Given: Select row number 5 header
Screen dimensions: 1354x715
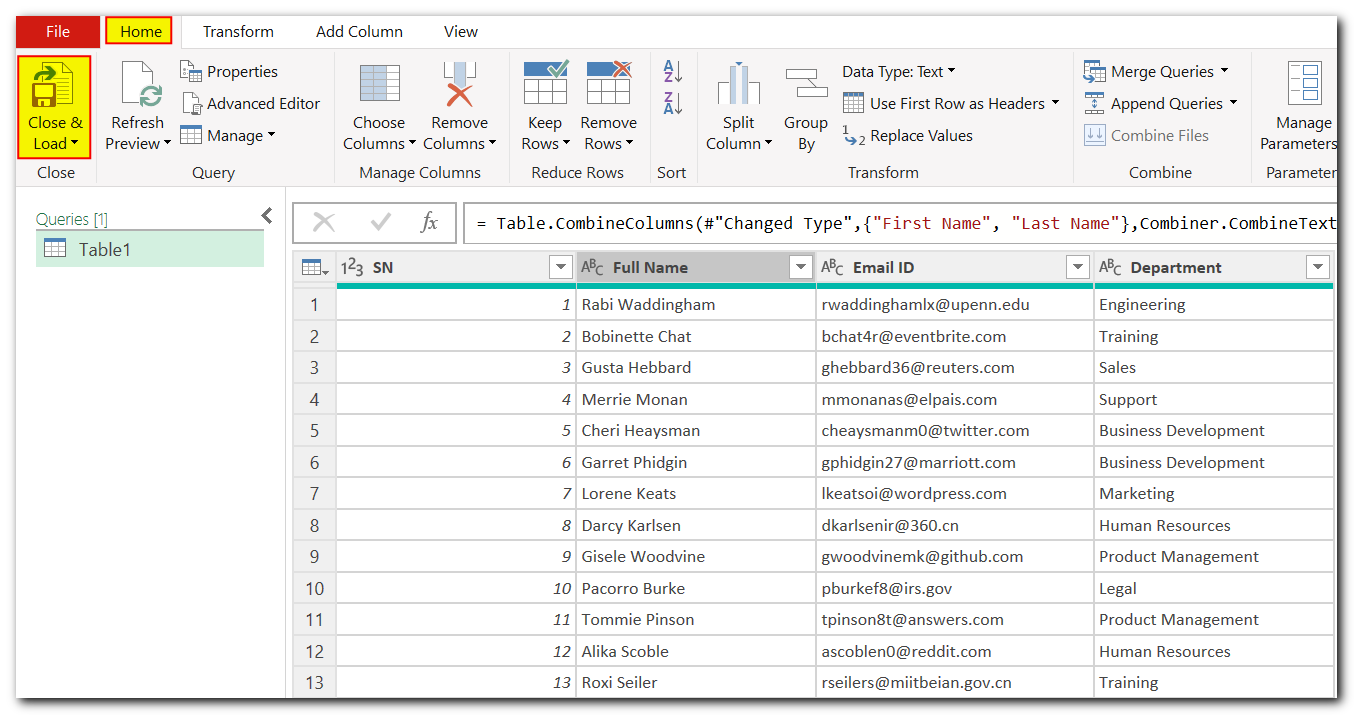Looking at the screenshot, I should coord(314,430).
